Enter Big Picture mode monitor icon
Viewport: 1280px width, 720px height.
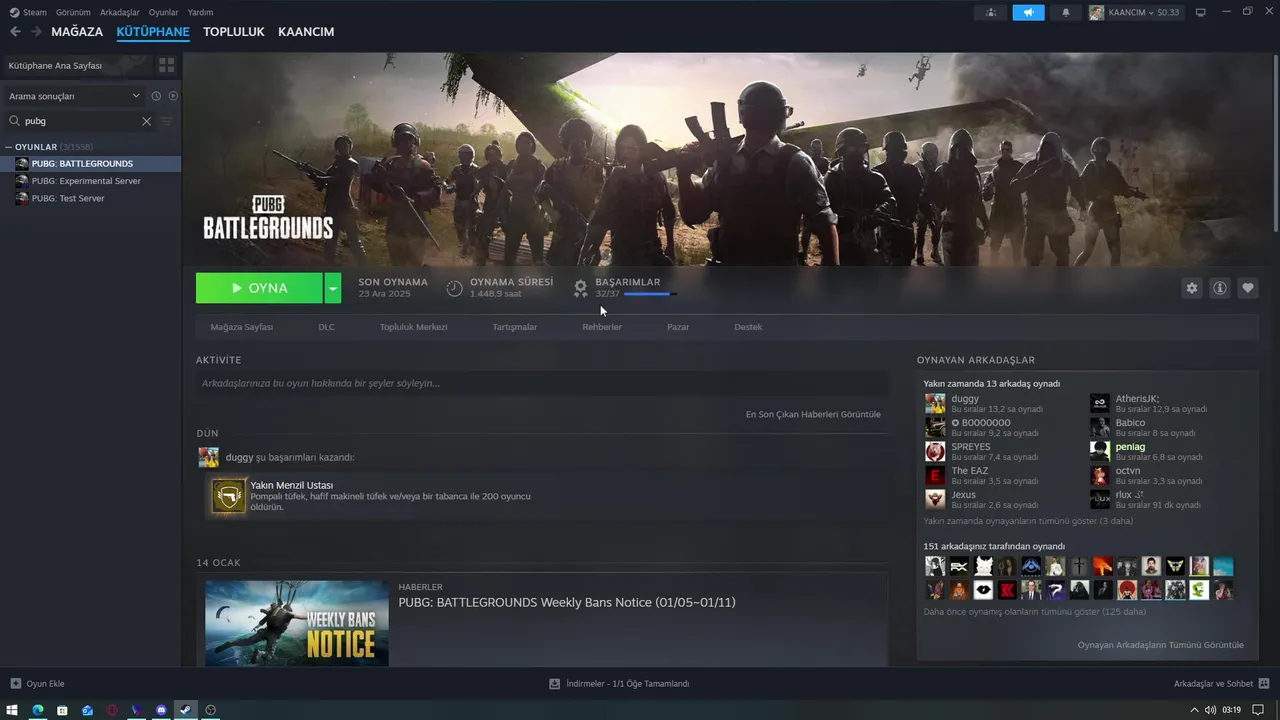tap(1201, 12)
